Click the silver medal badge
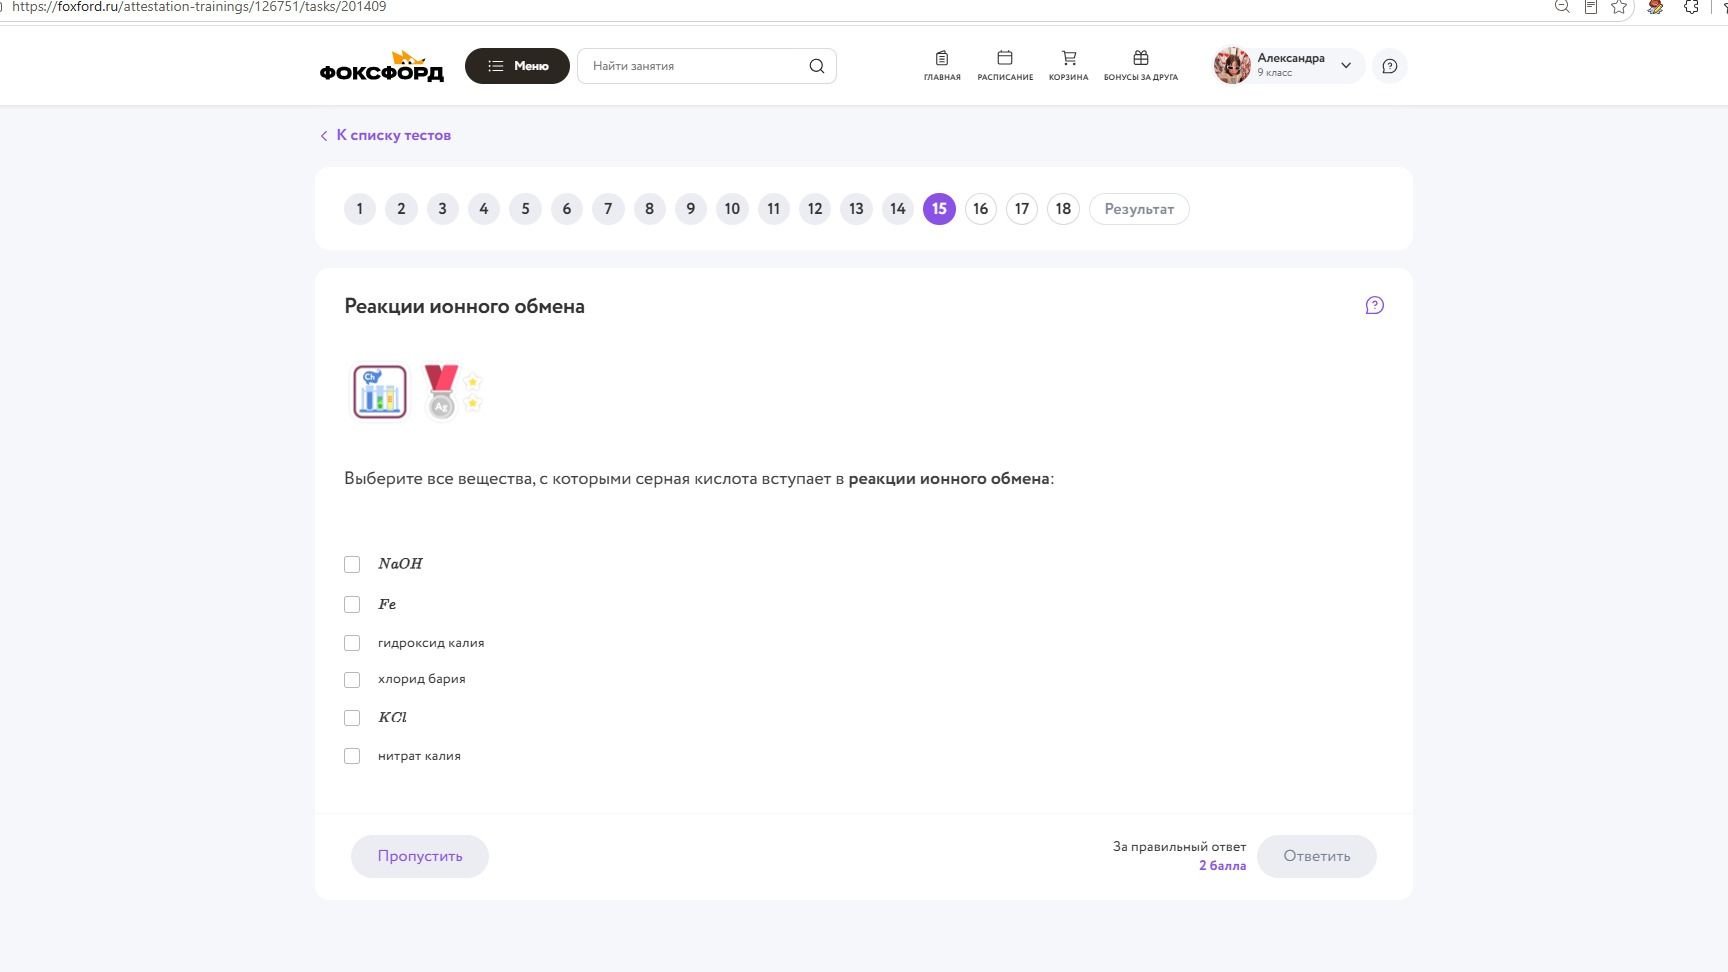The height and width of the screenshot is (972, 1728). tap(441, 391)
